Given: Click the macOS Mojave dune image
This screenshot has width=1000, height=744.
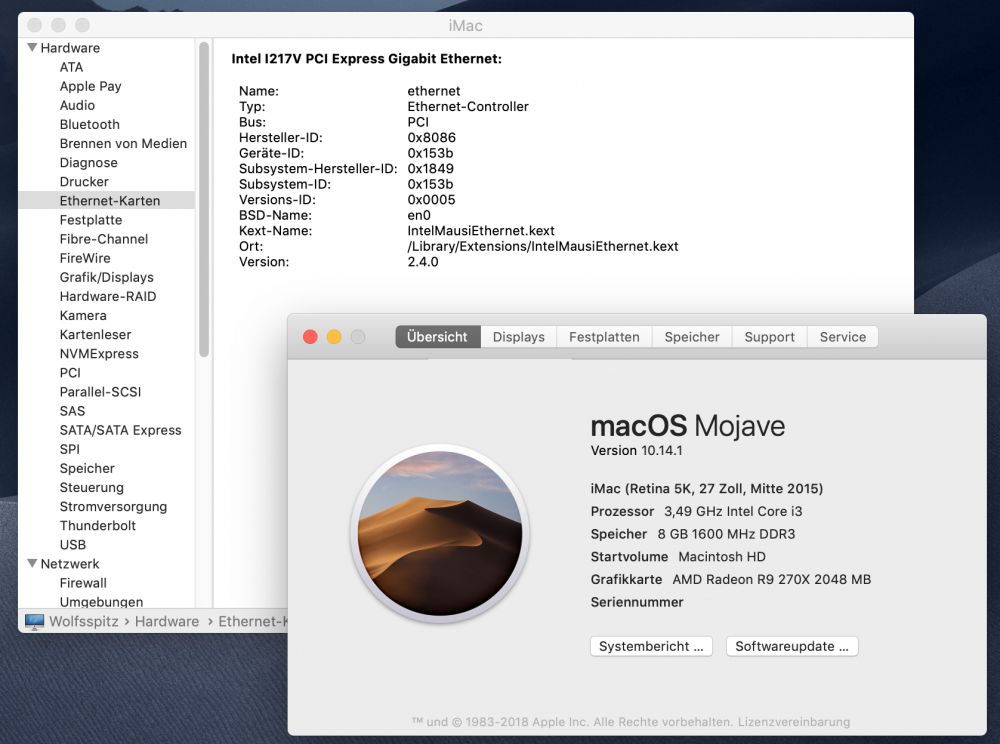Looking at the screenshot, I should 440,533.
